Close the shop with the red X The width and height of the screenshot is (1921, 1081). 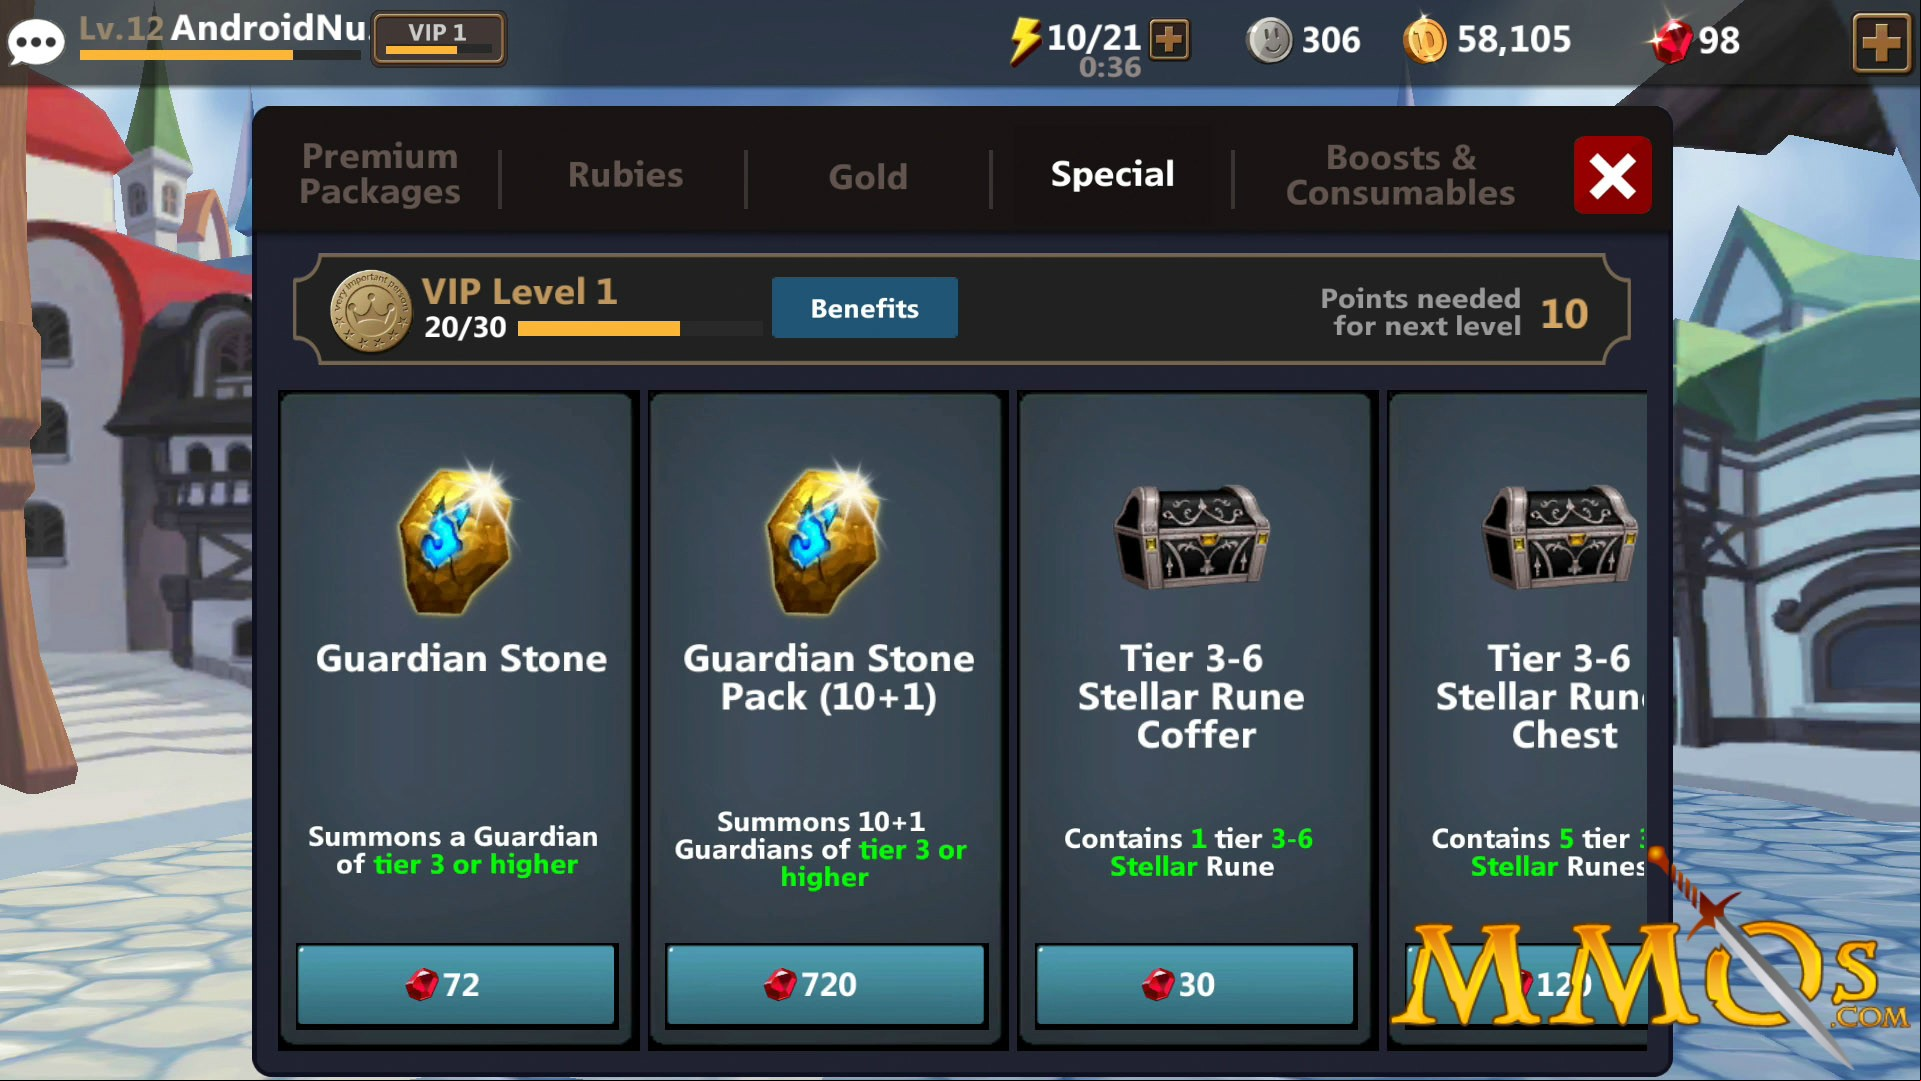tap(1612, 175)
